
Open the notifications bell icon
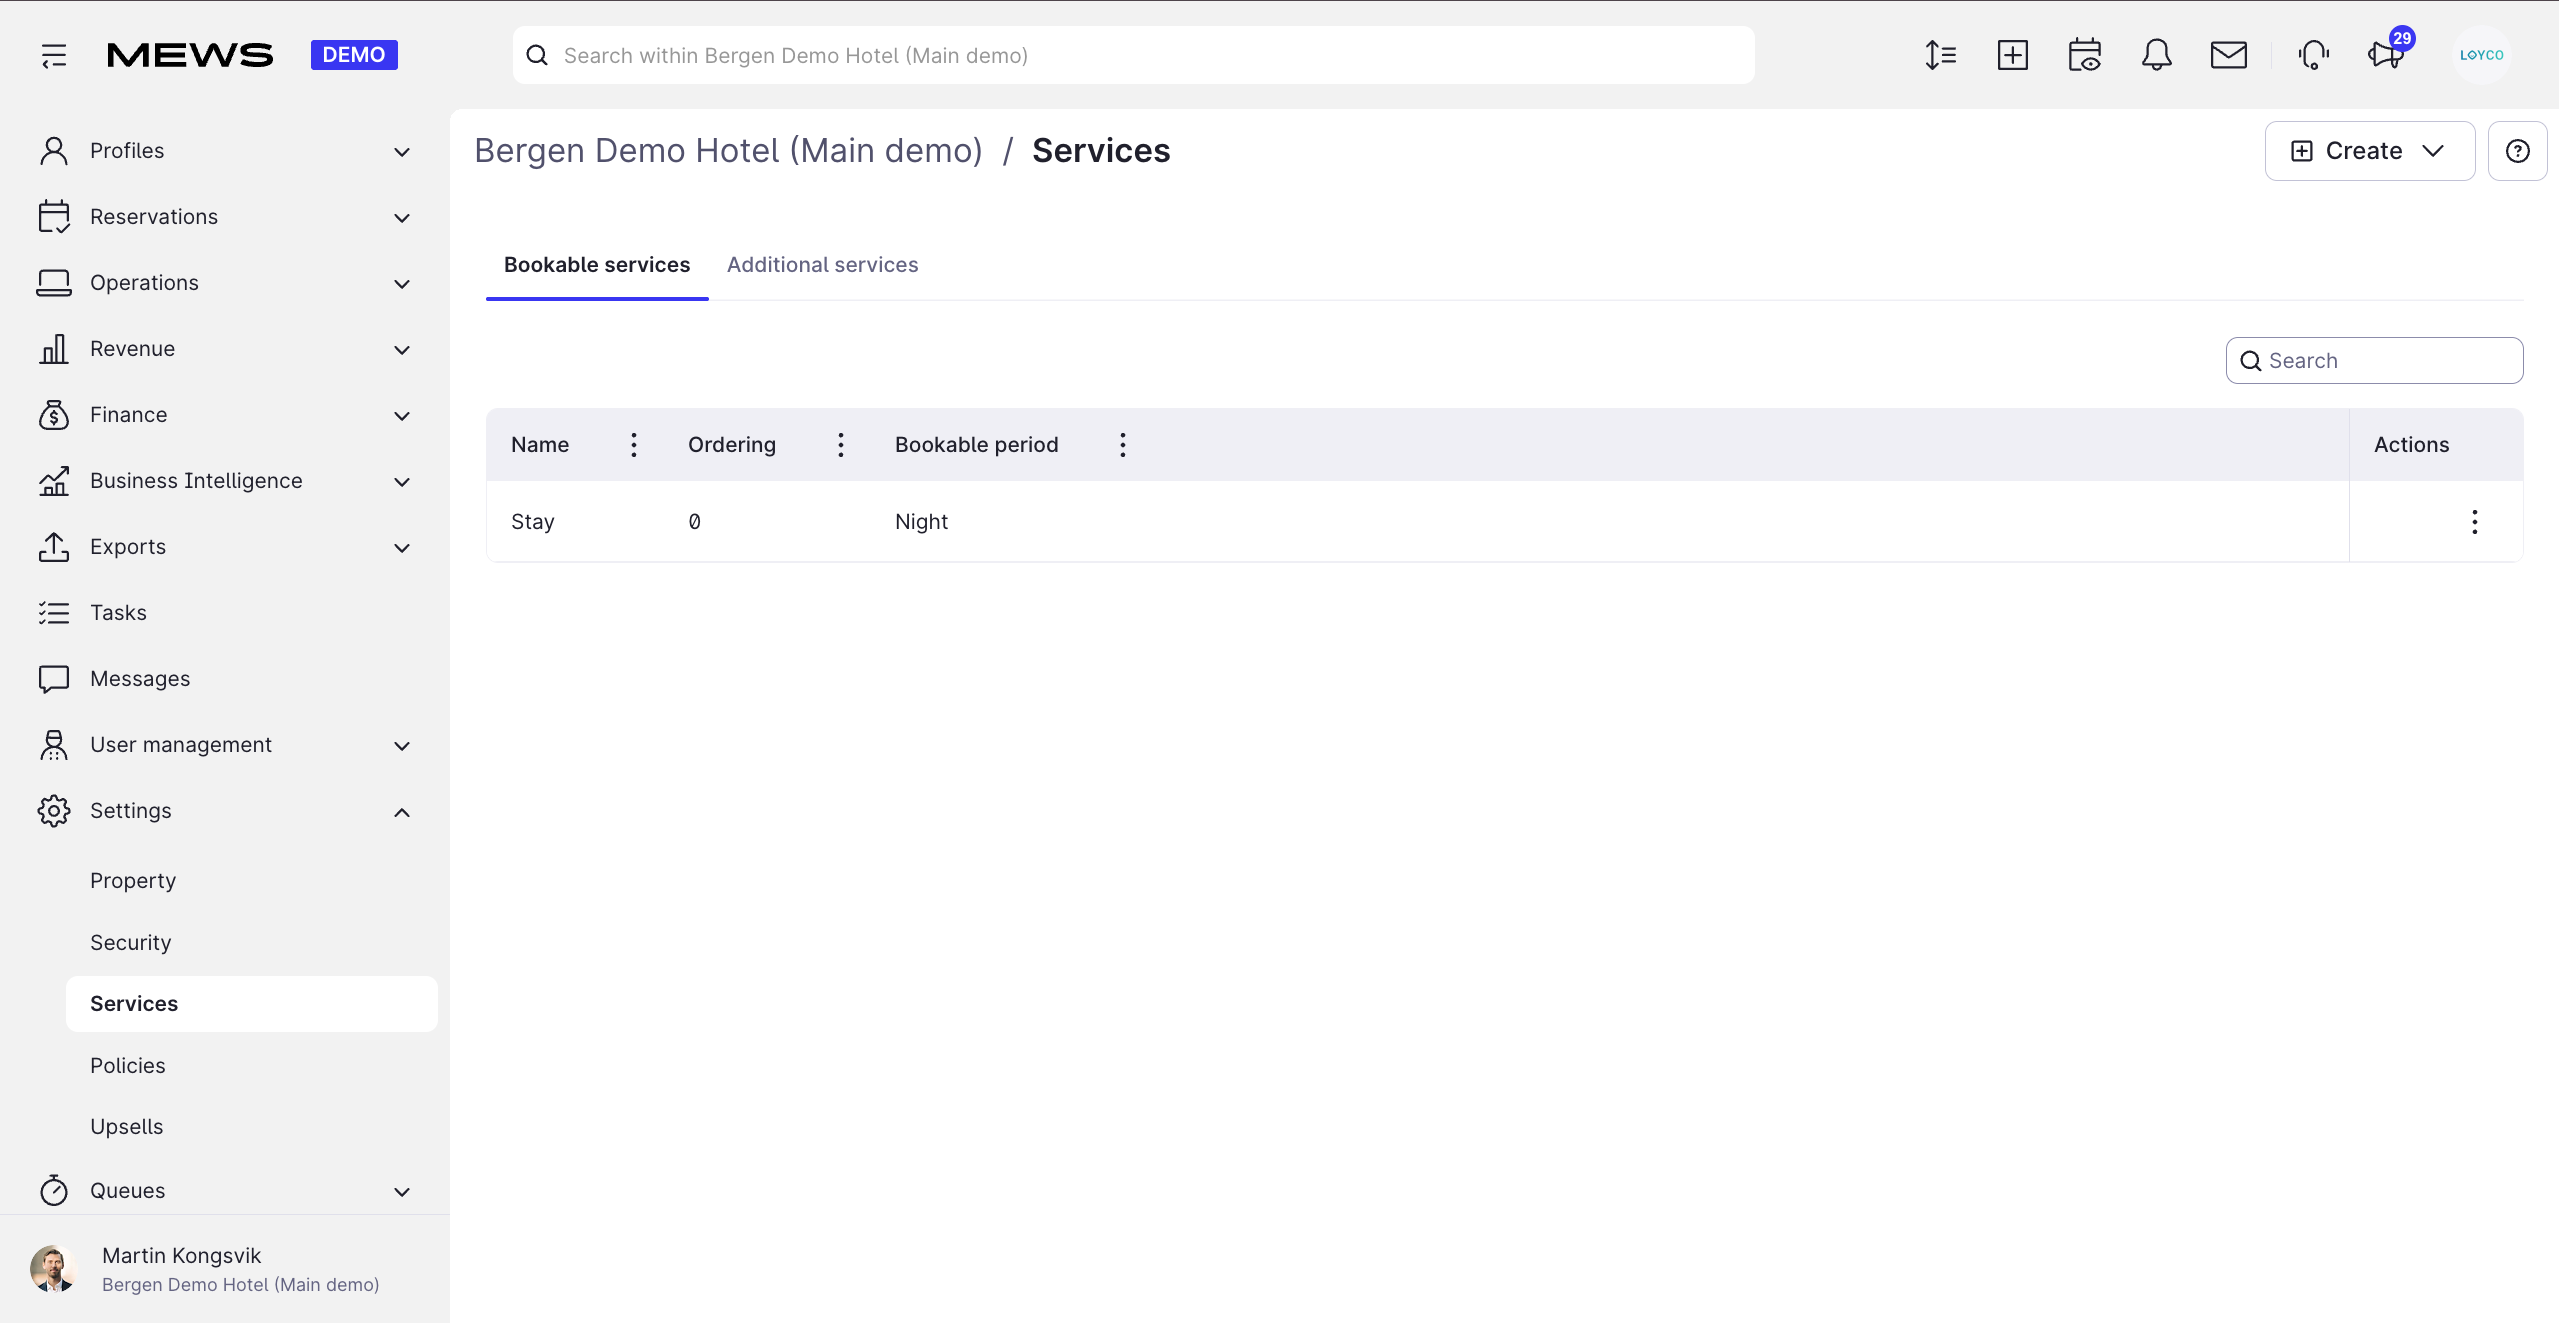pyautogui.click(x=2156, y=55)
